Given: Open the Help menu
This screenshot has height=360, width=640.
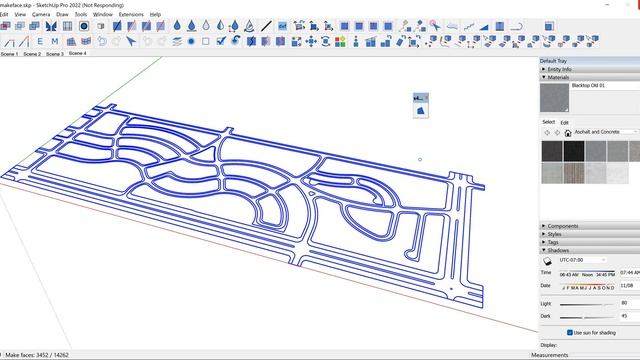Looking at the screenshot, I should (155, 14).
